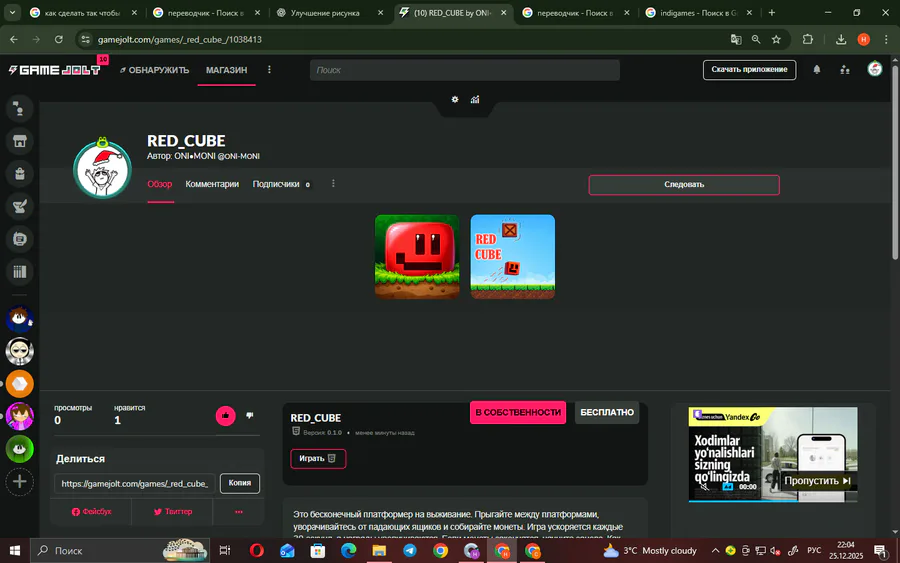Click Chrome zoom magnifier icon

pyautogui.click(x=756, y=40)
